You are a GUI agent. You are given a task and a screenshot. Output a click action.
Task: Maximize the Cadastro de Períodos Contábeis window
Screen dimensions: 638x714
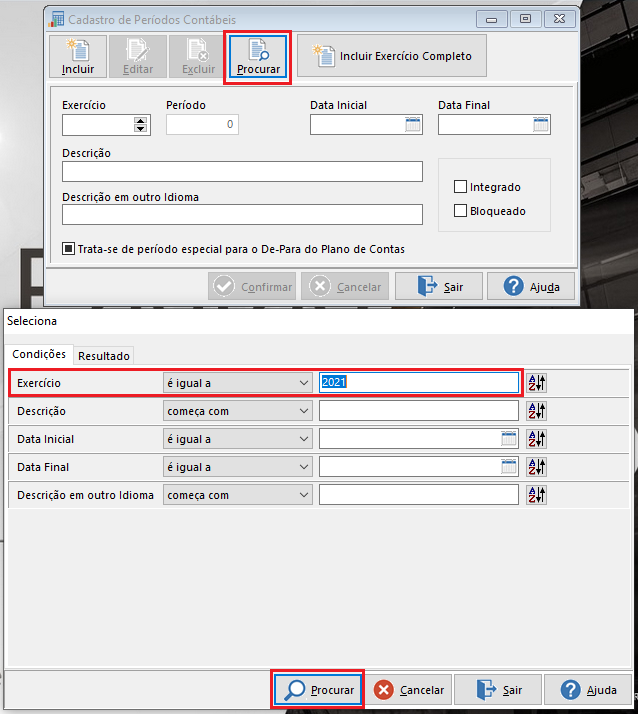click(526, 19)
